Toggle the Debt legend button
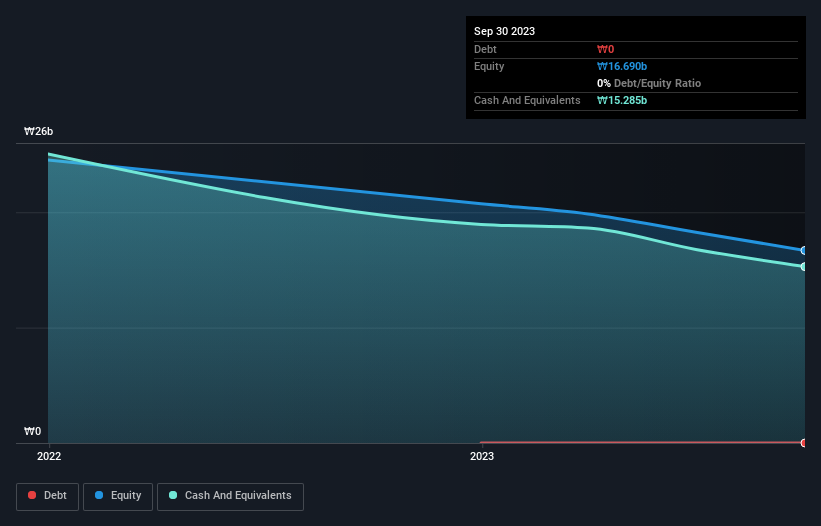The height and width of the screenshot is (526, 821). coord(47,496)
